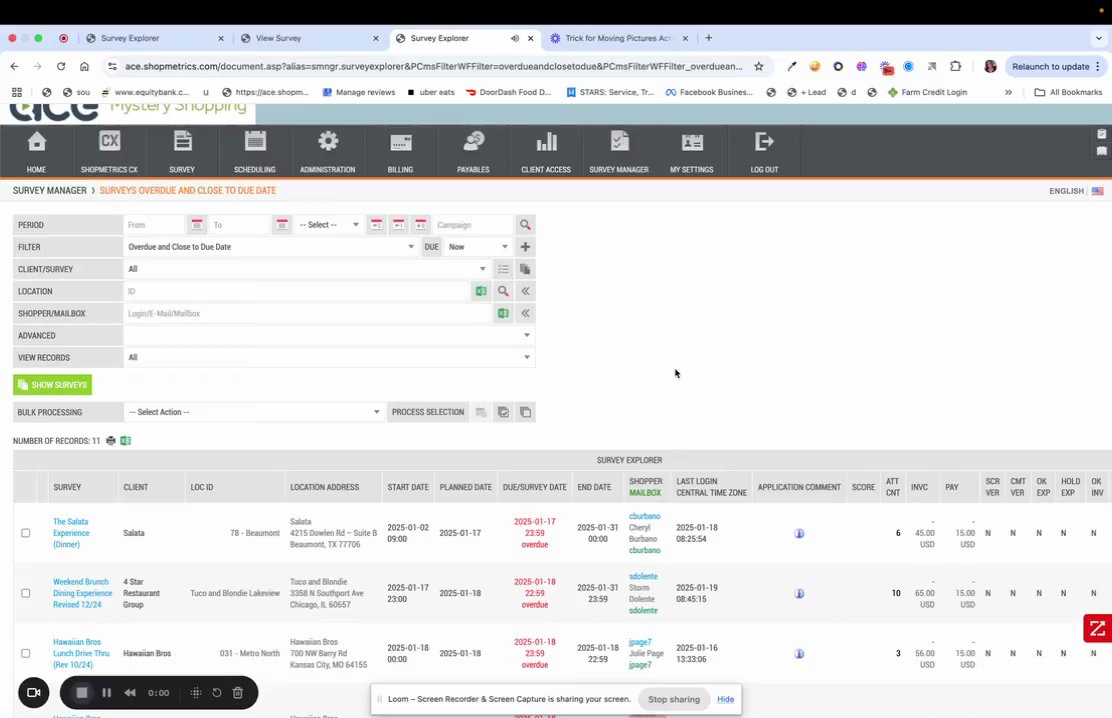
Task: Click Process Selection button
Action: 428,412
